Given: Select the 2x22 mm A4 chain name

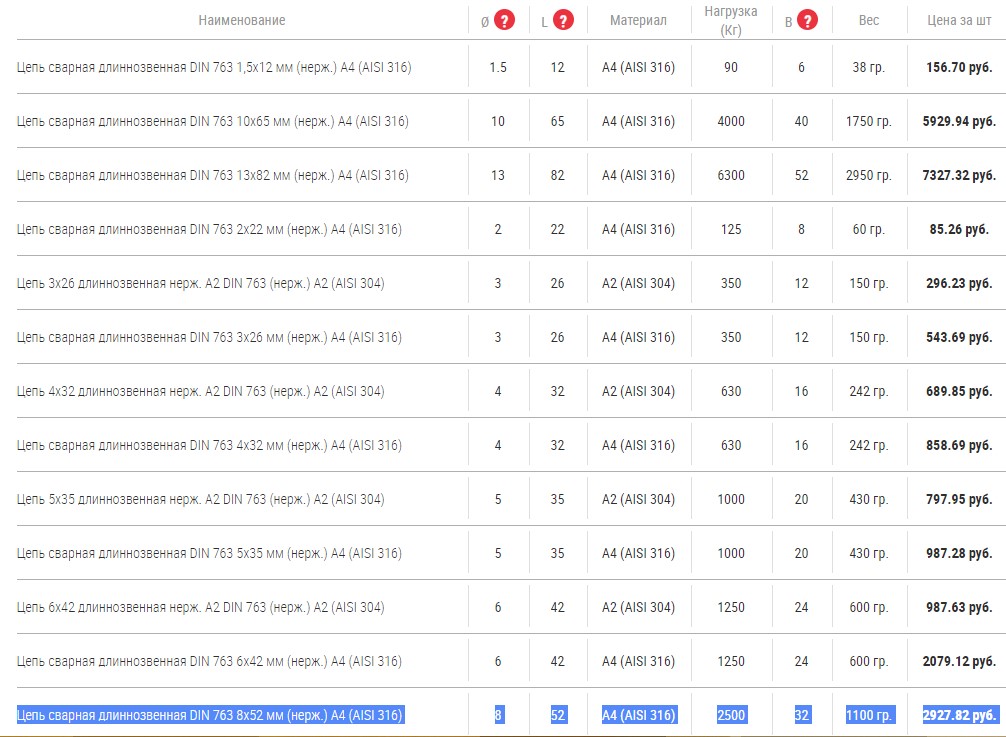Looking at the screenshot, I should pyautogui.click(x=209, y=229).
